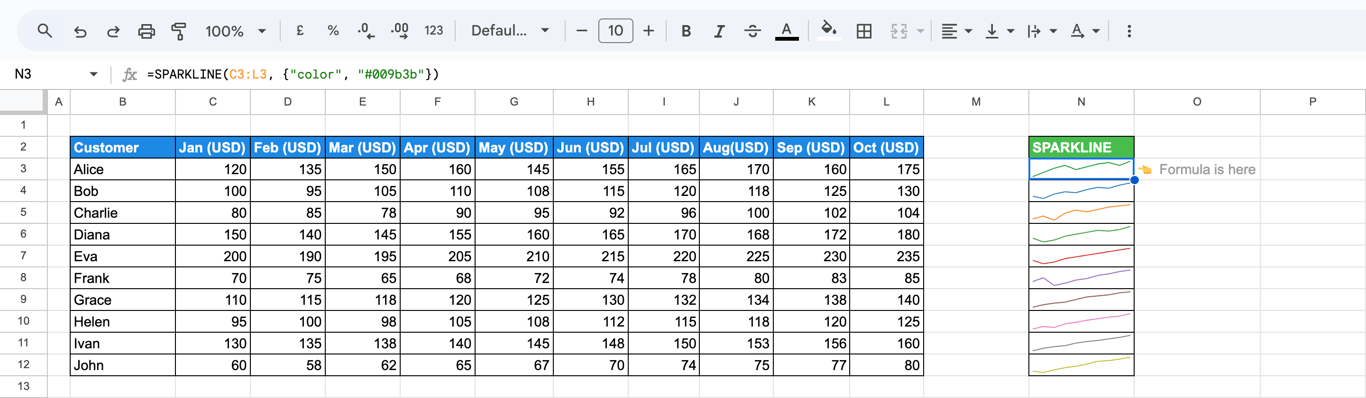Click the select all corner box
This screenshot has height=398, width=1366.
(23, 101)
